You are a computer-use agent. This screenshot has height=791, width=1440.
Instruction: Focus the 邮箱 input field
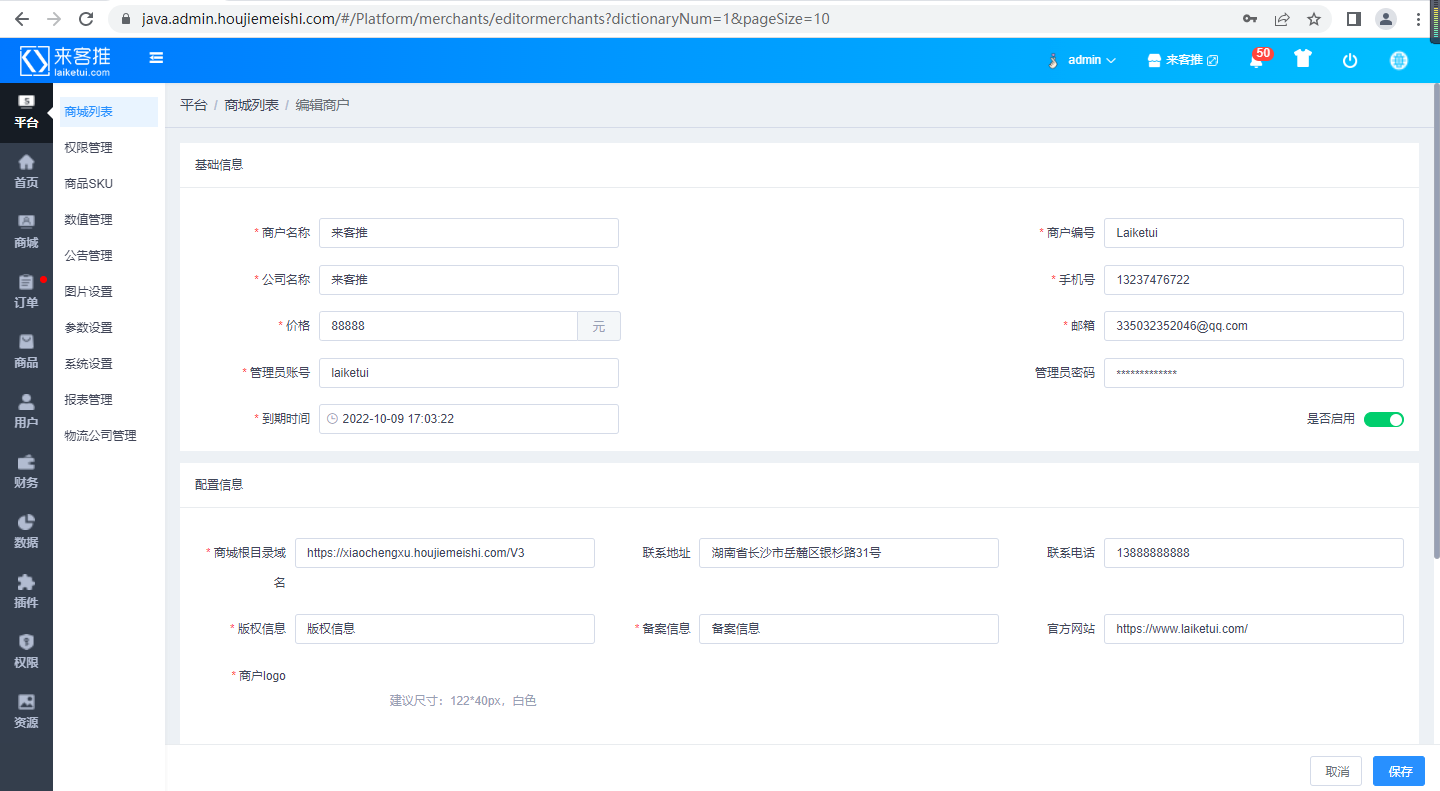1254,326
